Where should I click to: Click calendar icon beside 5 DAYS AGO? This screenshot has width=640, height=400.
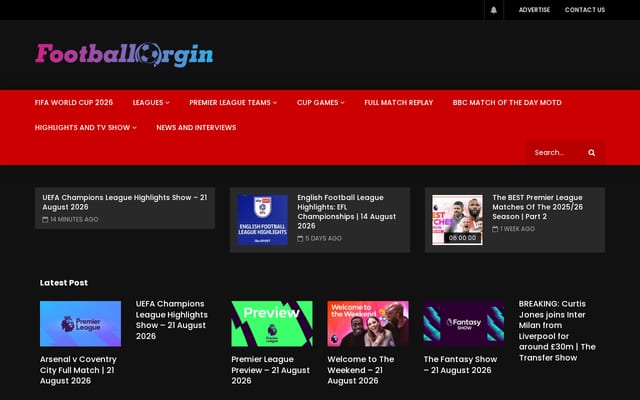coord(300,238)
